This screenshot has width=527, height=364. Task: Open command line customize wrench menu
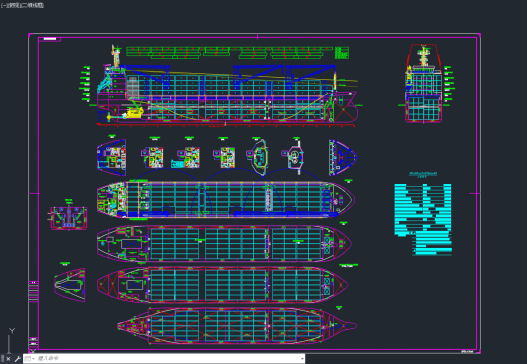(17, 359)
